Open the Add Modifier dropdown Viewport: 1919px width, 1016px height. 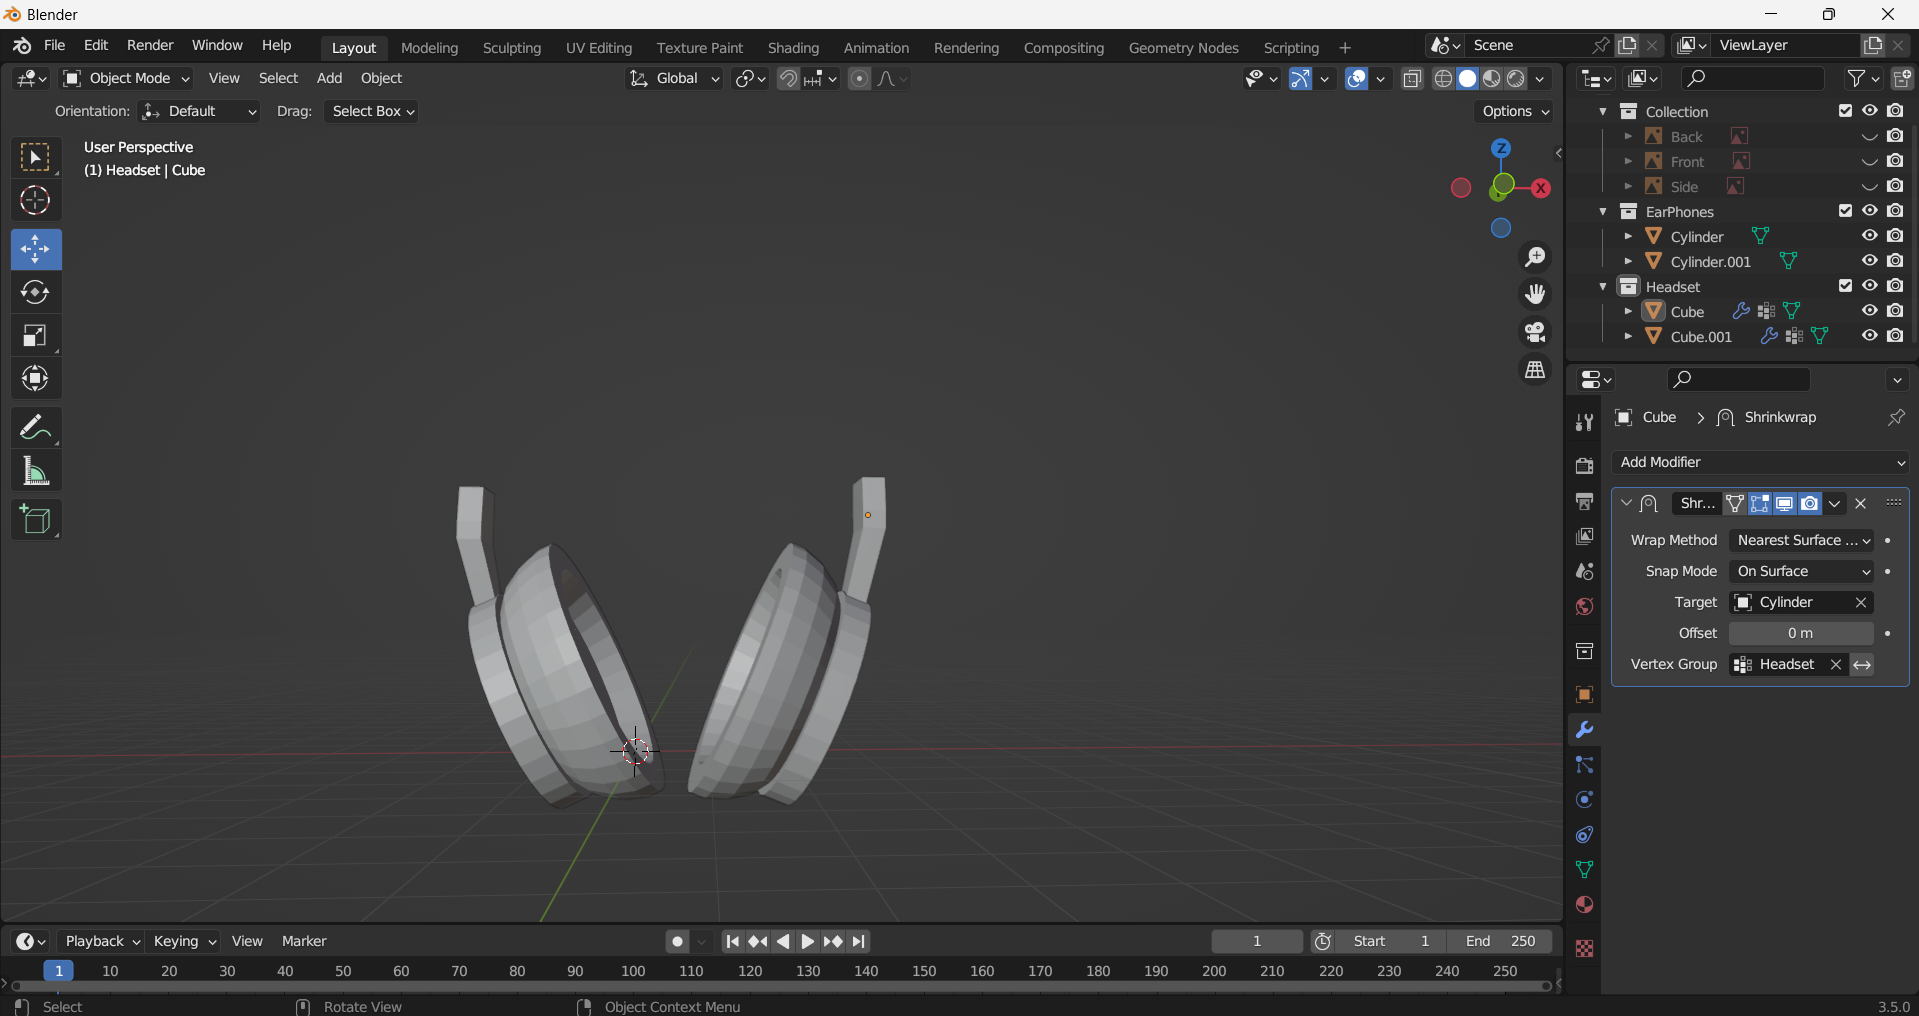[1760, 462]
